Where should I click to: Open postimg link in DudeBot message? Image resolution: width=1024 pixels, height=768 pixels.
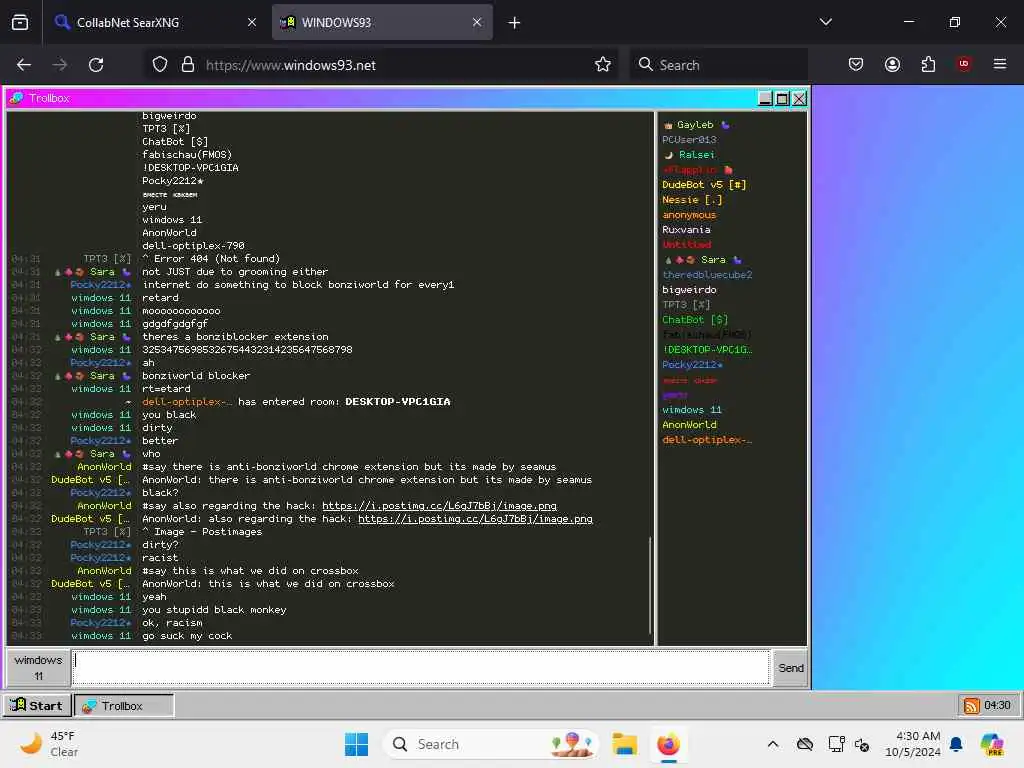pos(475,519)
